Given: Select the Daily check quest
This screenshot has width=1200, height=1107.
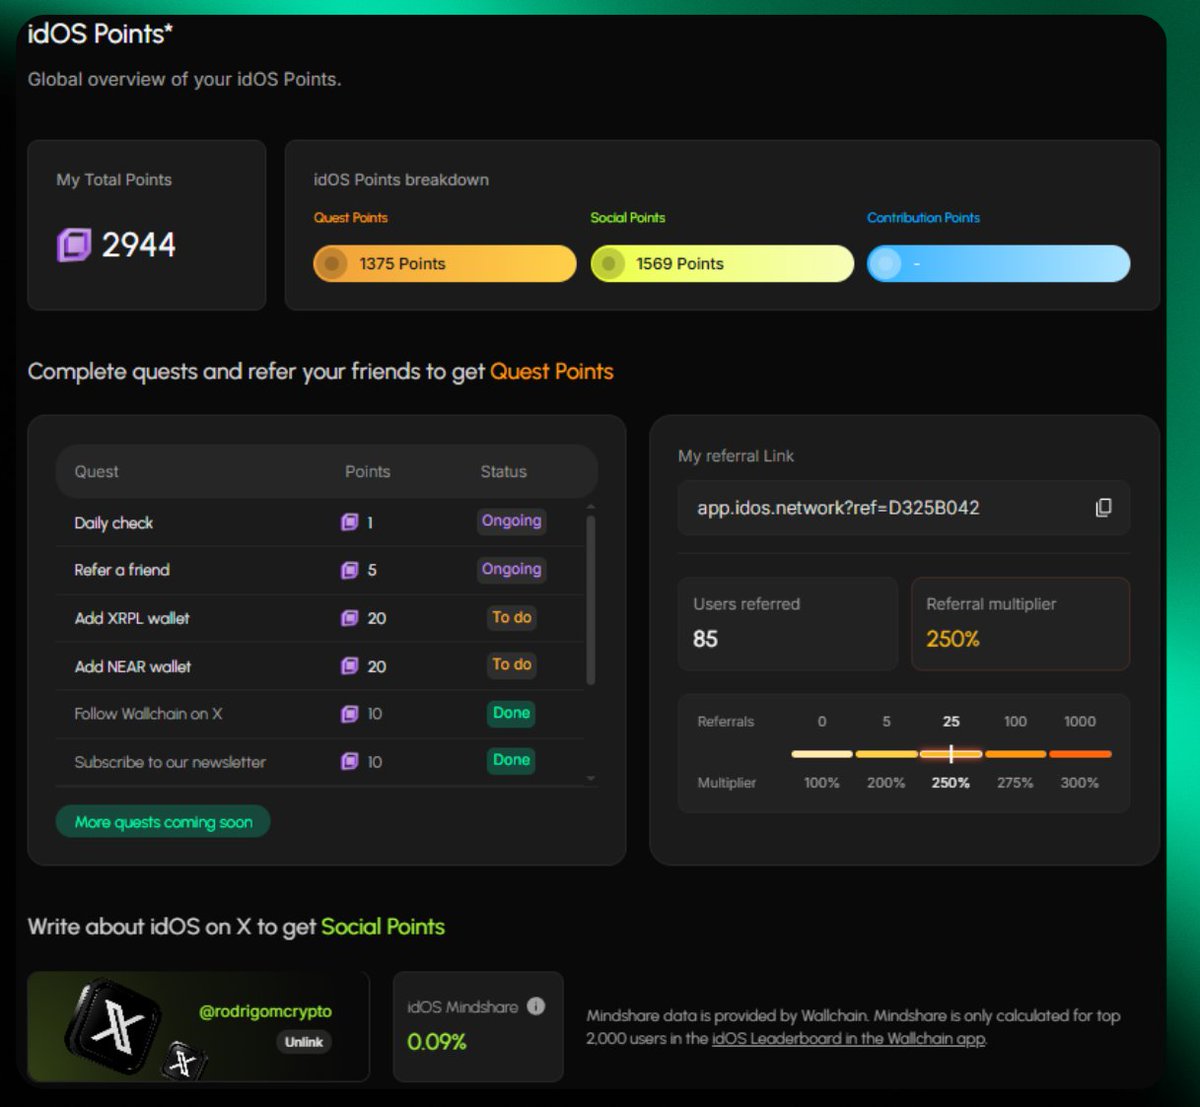Looking at the screenshot, I should click(113, 523).
